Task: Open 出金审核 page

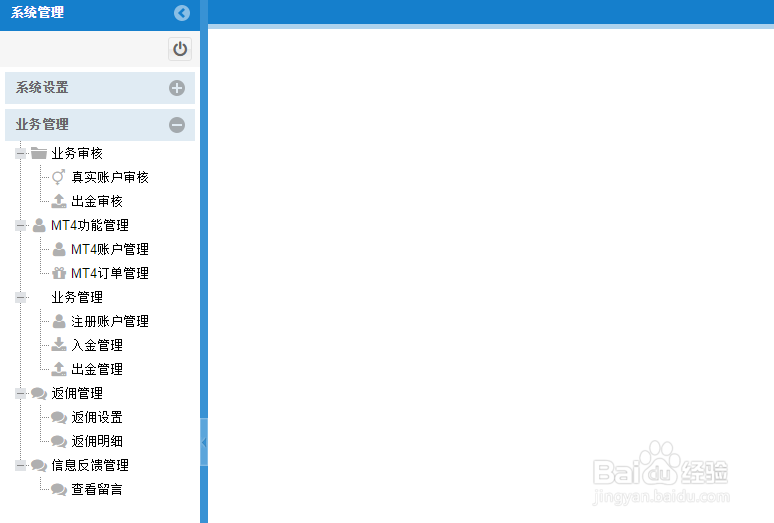Action: [x=97, y=201]
